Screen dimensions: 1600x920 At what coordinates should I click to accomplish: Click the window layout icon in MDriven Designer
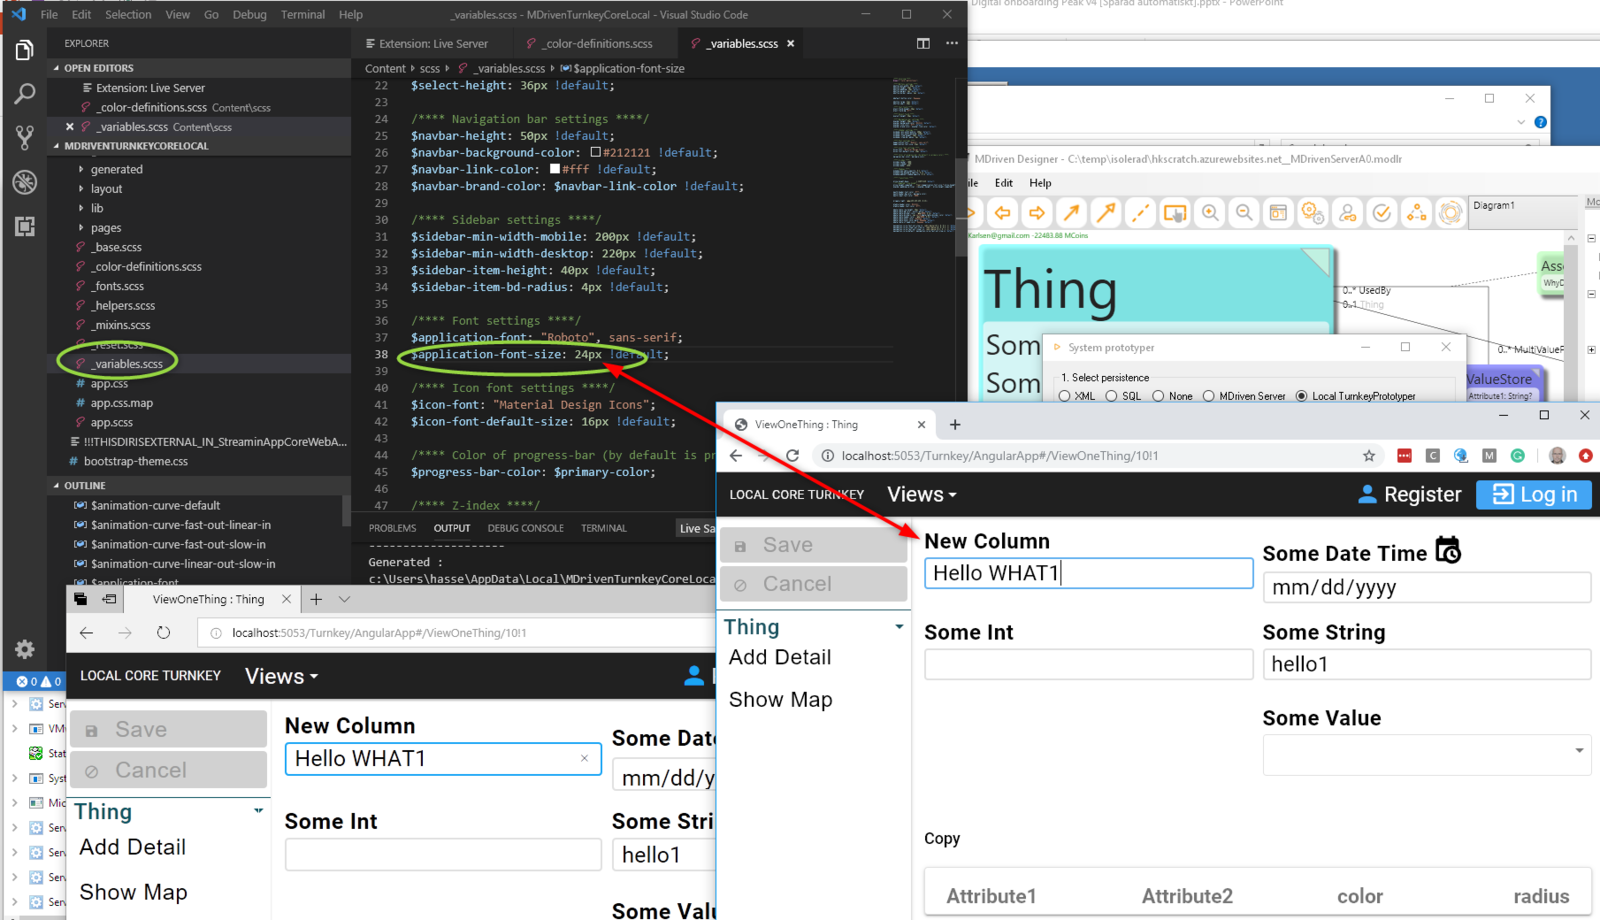click(x=1278, y=213)
